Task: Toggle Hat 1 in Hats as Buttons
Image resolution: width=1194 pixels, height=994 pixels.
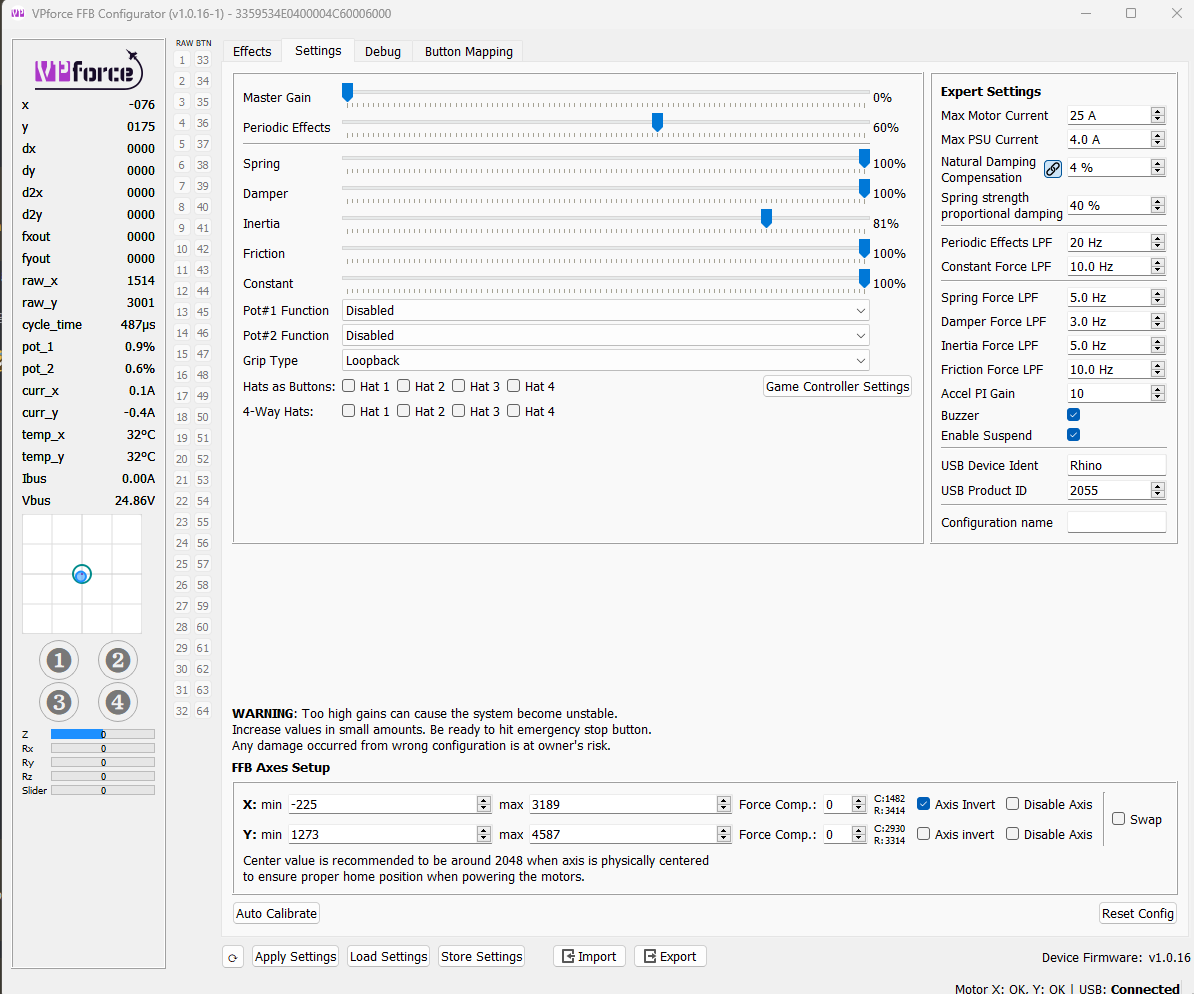Action: tap(349, 386)
